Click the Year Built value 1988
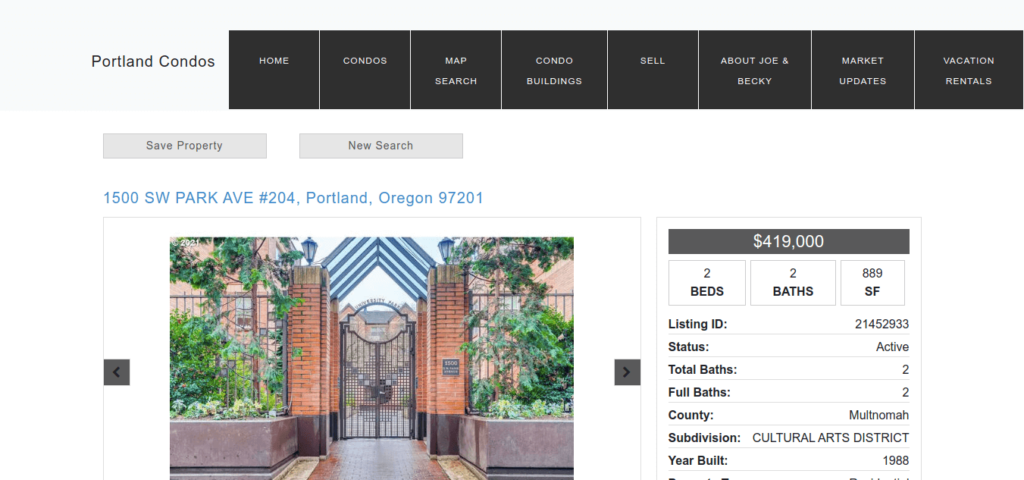Screen dimensions: 1024x480 pyautogui.click(x=895, y=461)
